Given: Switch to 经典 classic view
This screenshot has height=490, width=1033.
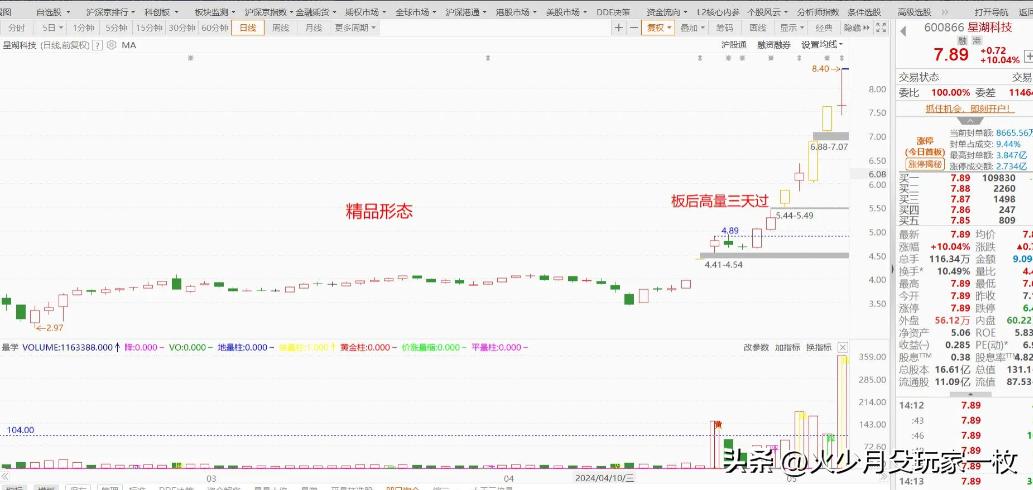Looking at the screenshot, I should (x=824, y=28).
